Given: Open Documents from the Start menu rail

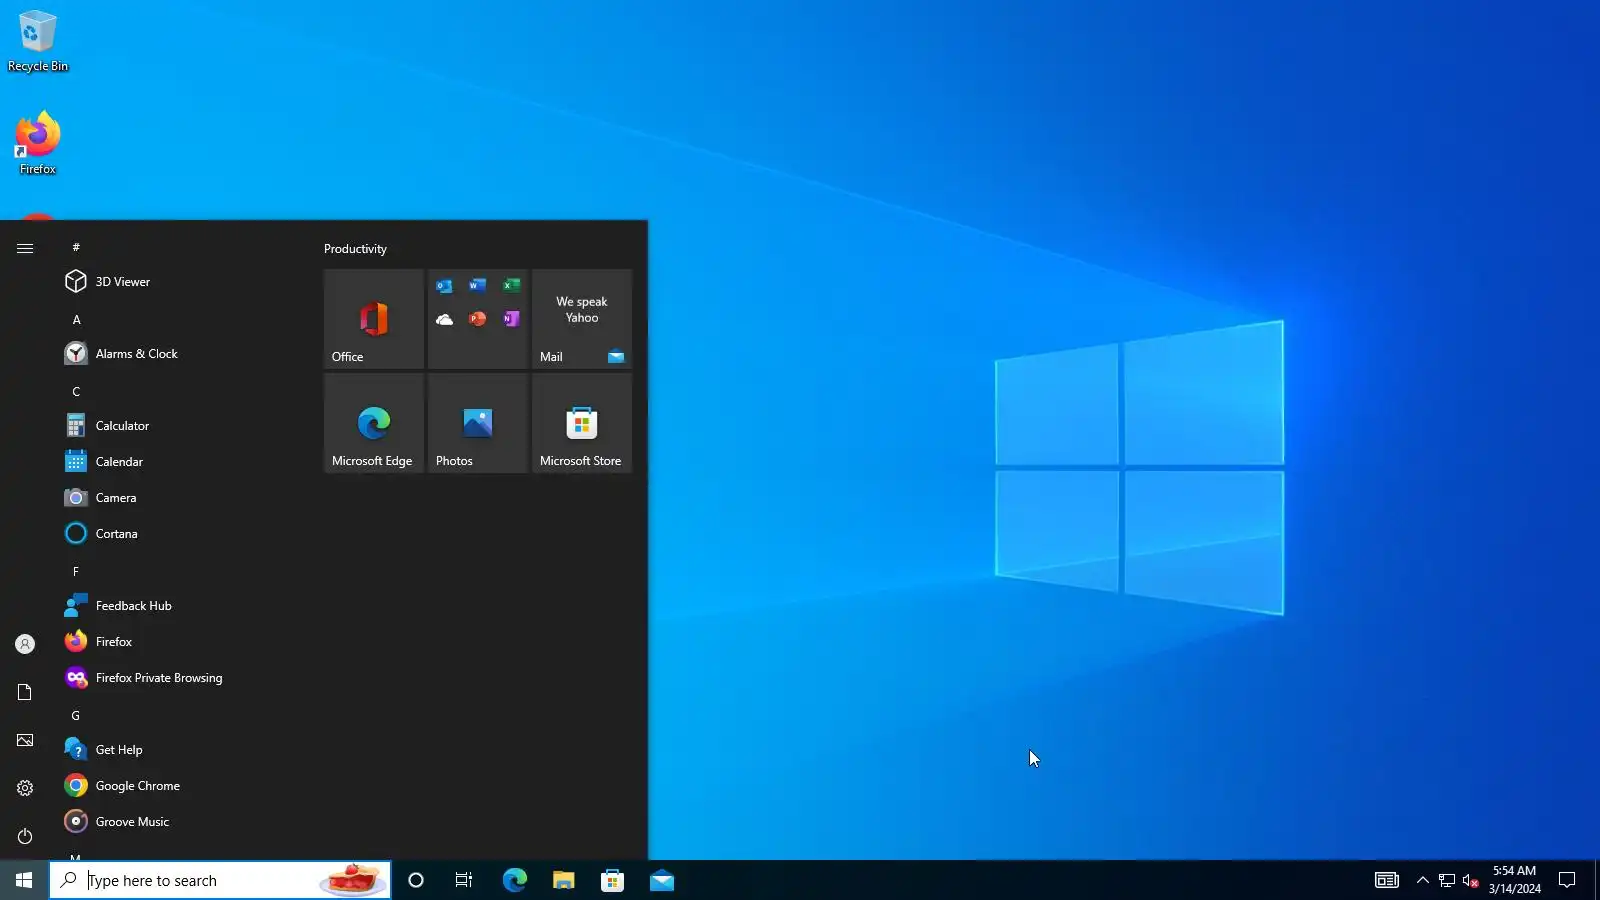Looking at the screenshot, I should (x=25, y=692).
